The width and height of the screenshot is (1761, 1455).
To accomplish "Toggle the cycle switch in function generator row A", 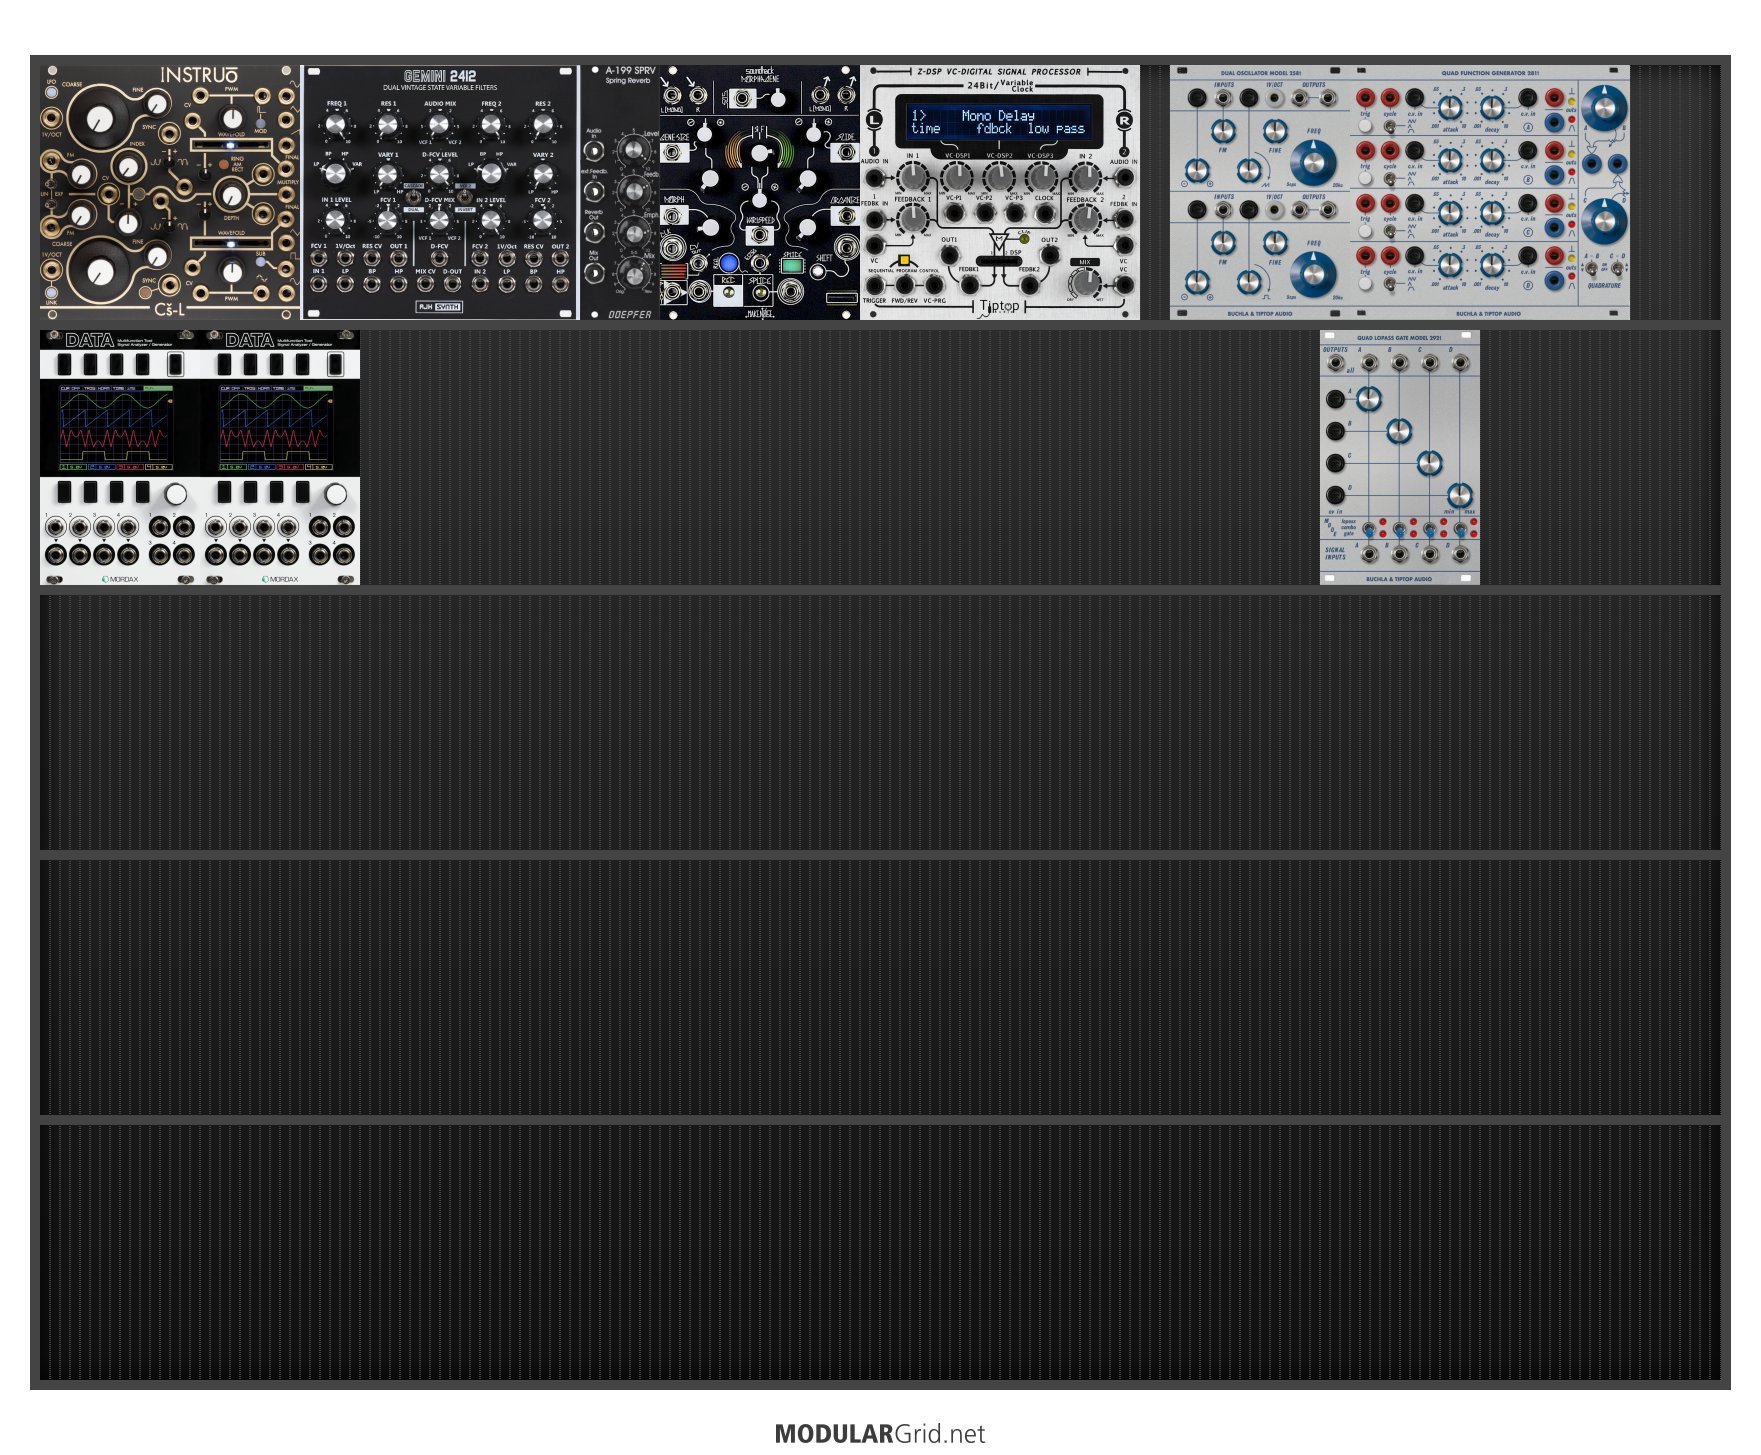I will (x=1390, y=126).
